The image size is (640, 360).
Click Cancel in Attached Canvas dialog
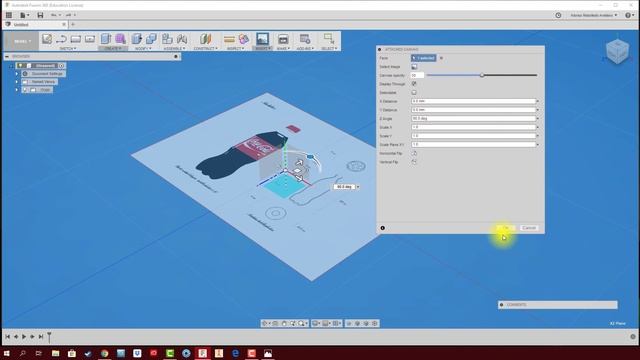pos(529,228)
